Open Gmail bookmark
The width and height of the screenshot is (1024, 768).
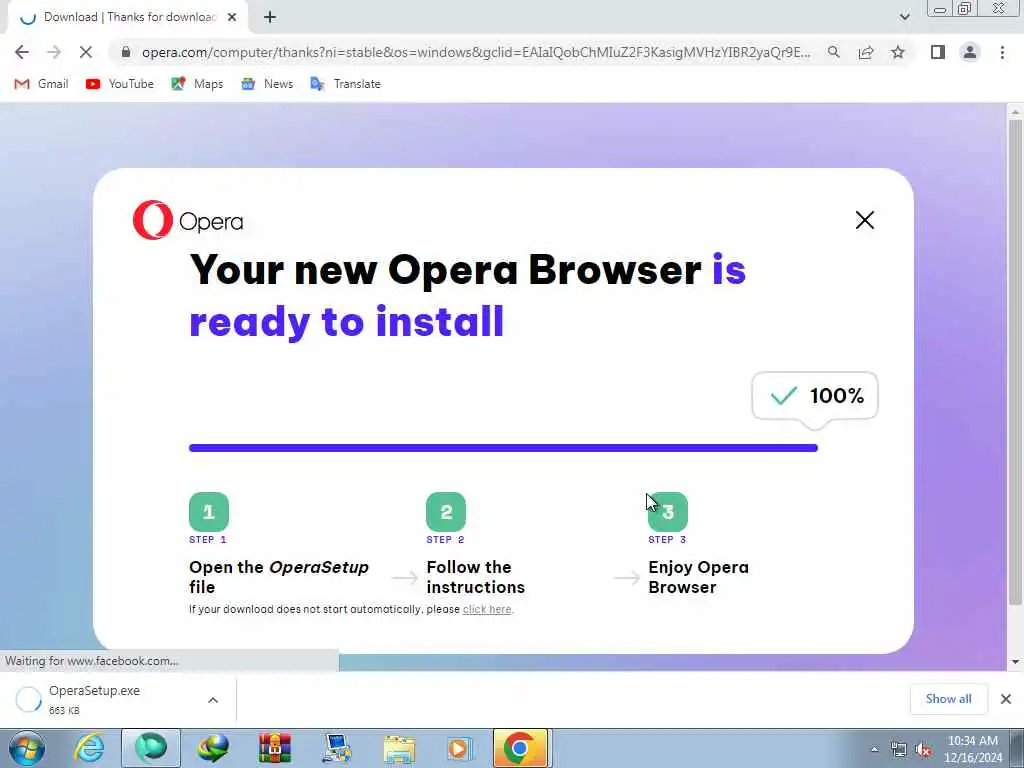coord(41,84)
